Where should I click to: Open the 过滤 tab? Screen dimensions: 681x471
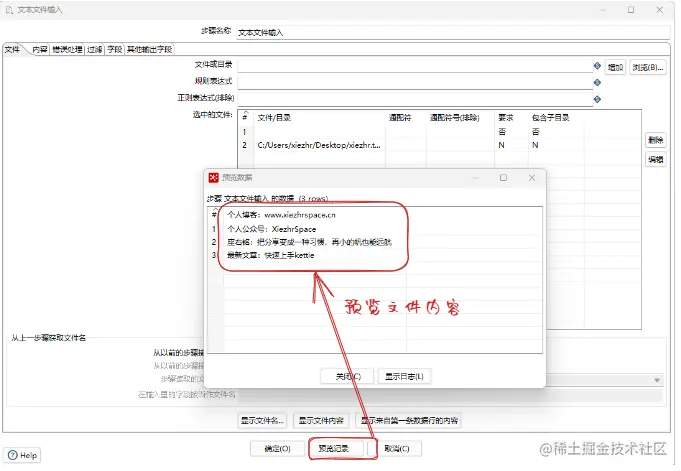click(95, 50)
